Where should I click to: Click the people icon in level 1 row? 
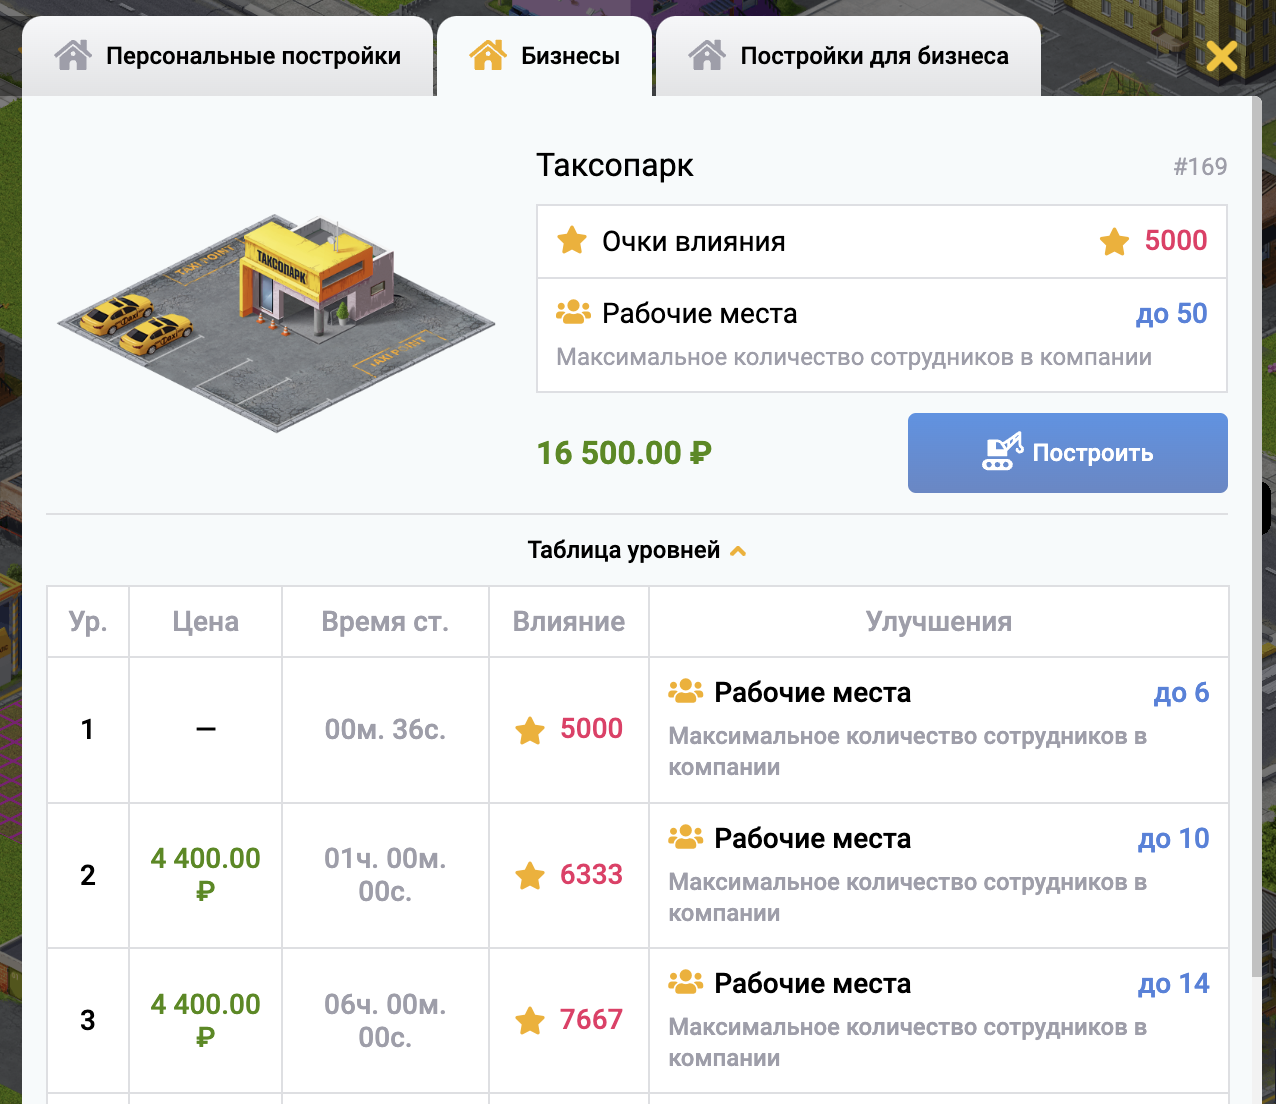[686, 691]
